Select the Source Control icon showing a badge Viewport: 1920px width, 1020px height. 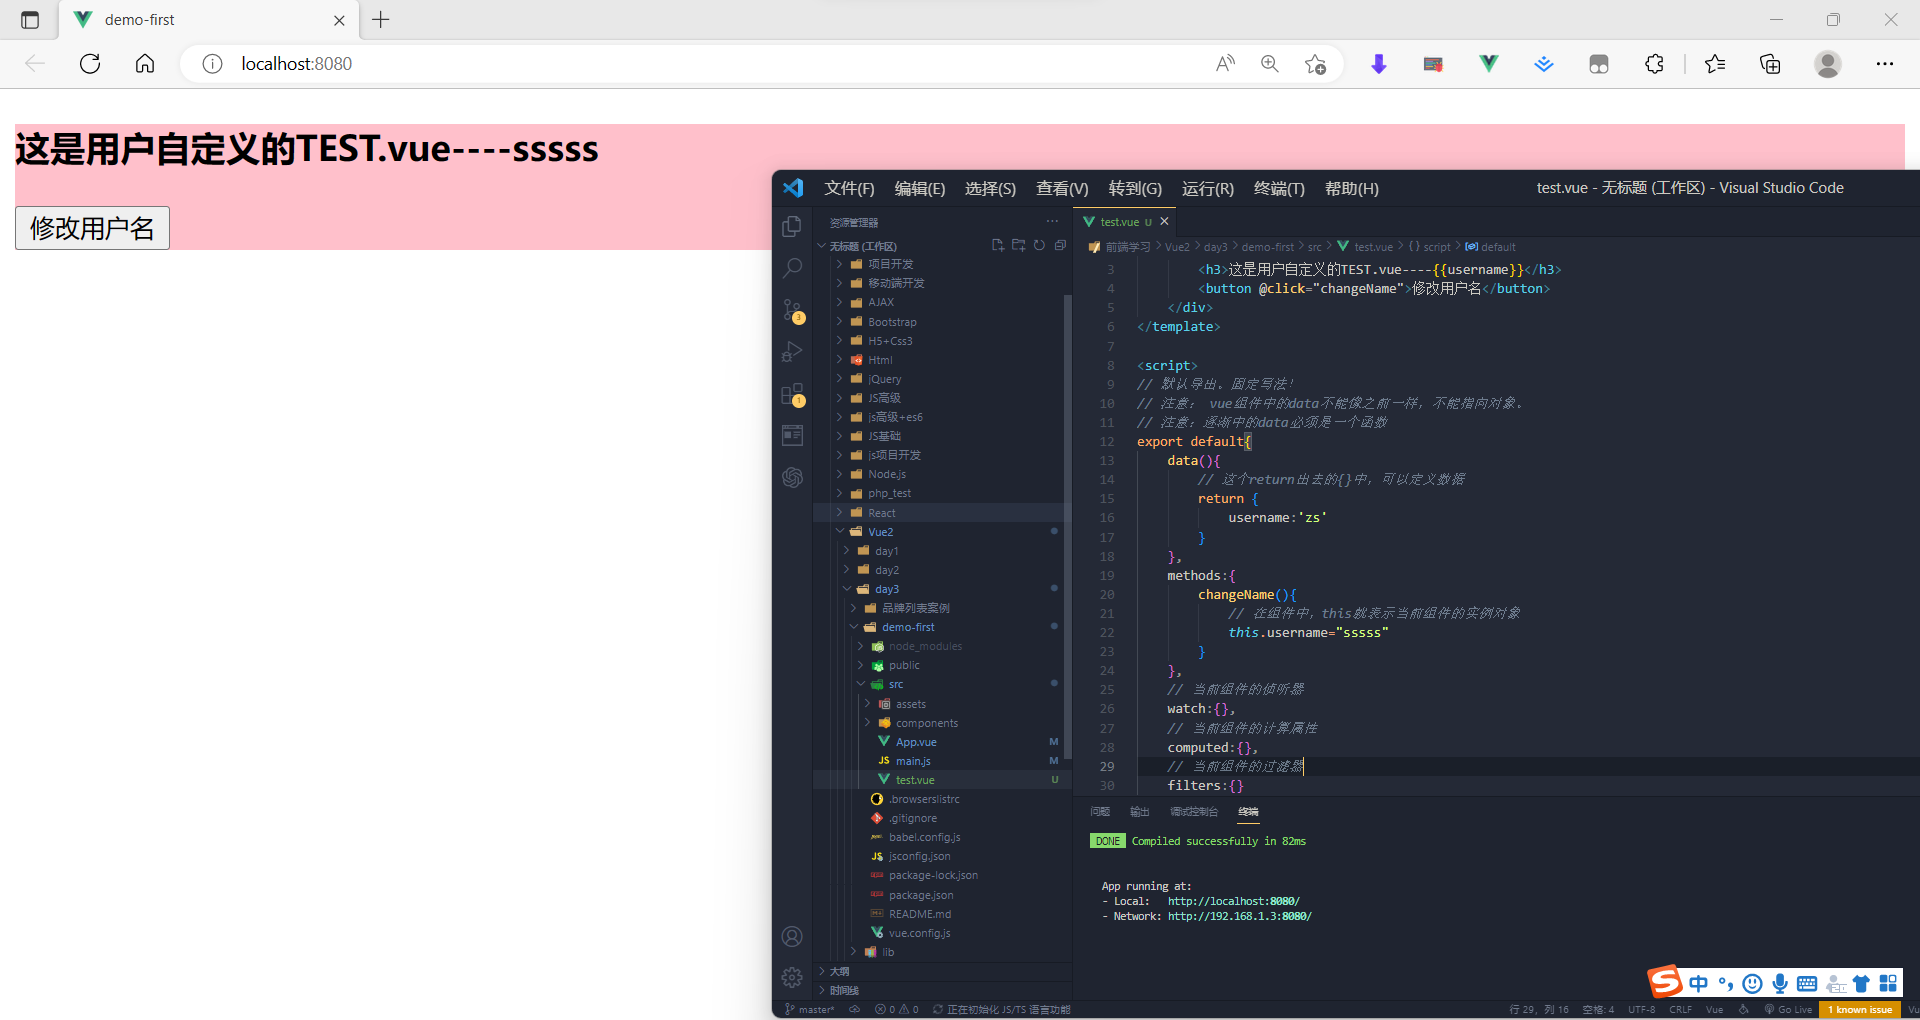click(792, 310)
